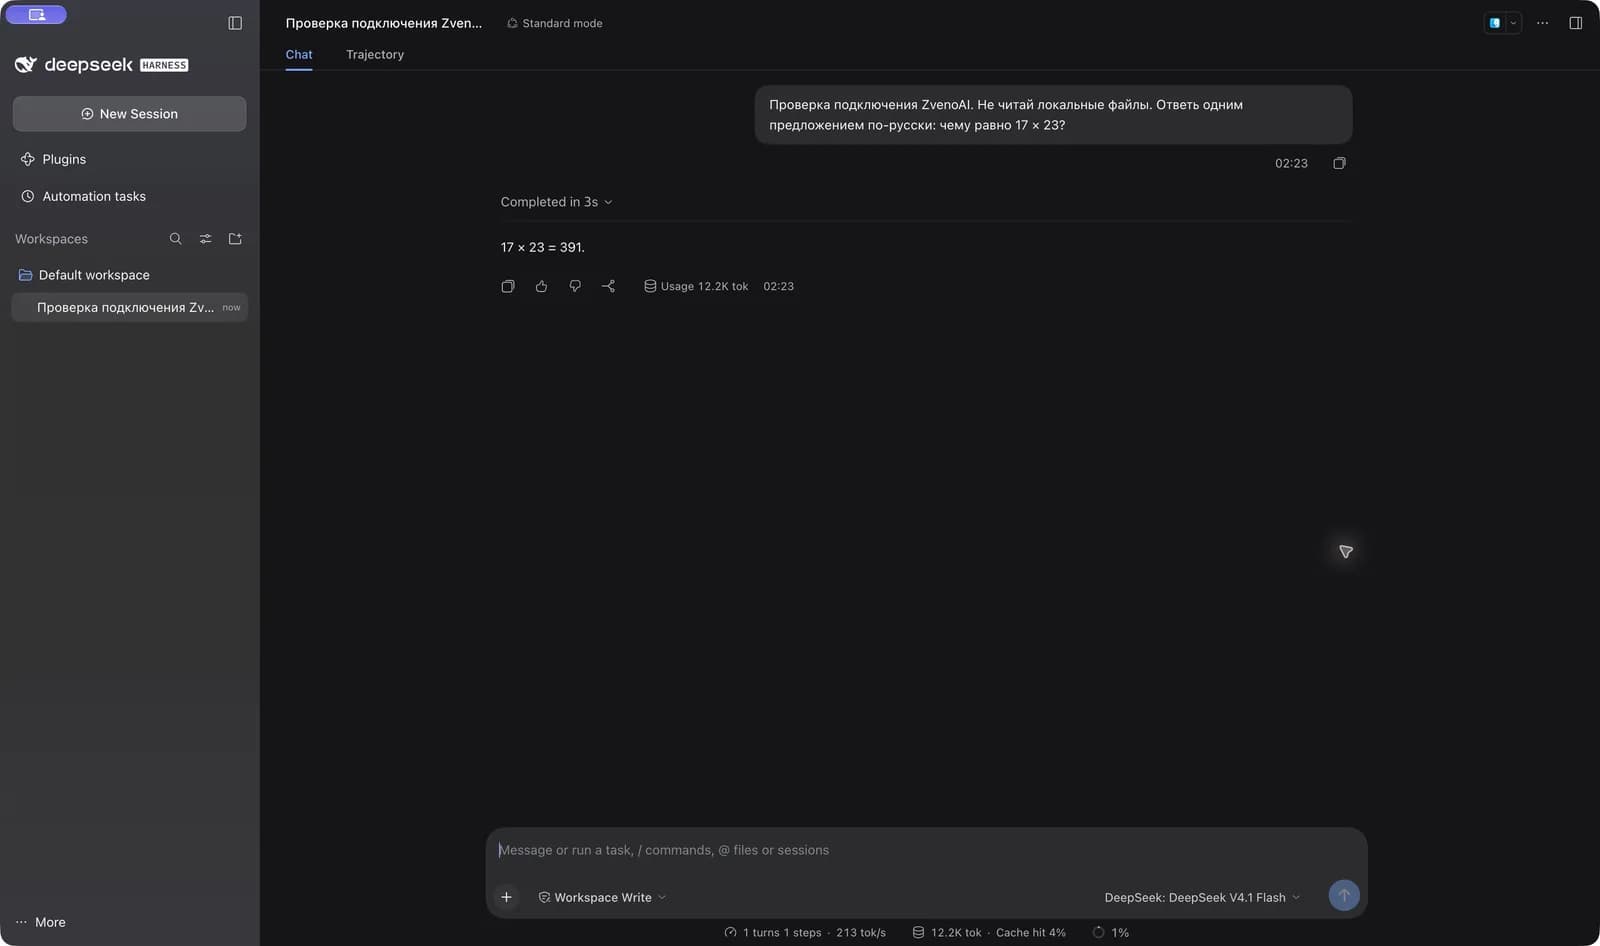Viewport: 1600px width, 946px height.
Task: Share the response via share icon
Action: tap(608, 286)
